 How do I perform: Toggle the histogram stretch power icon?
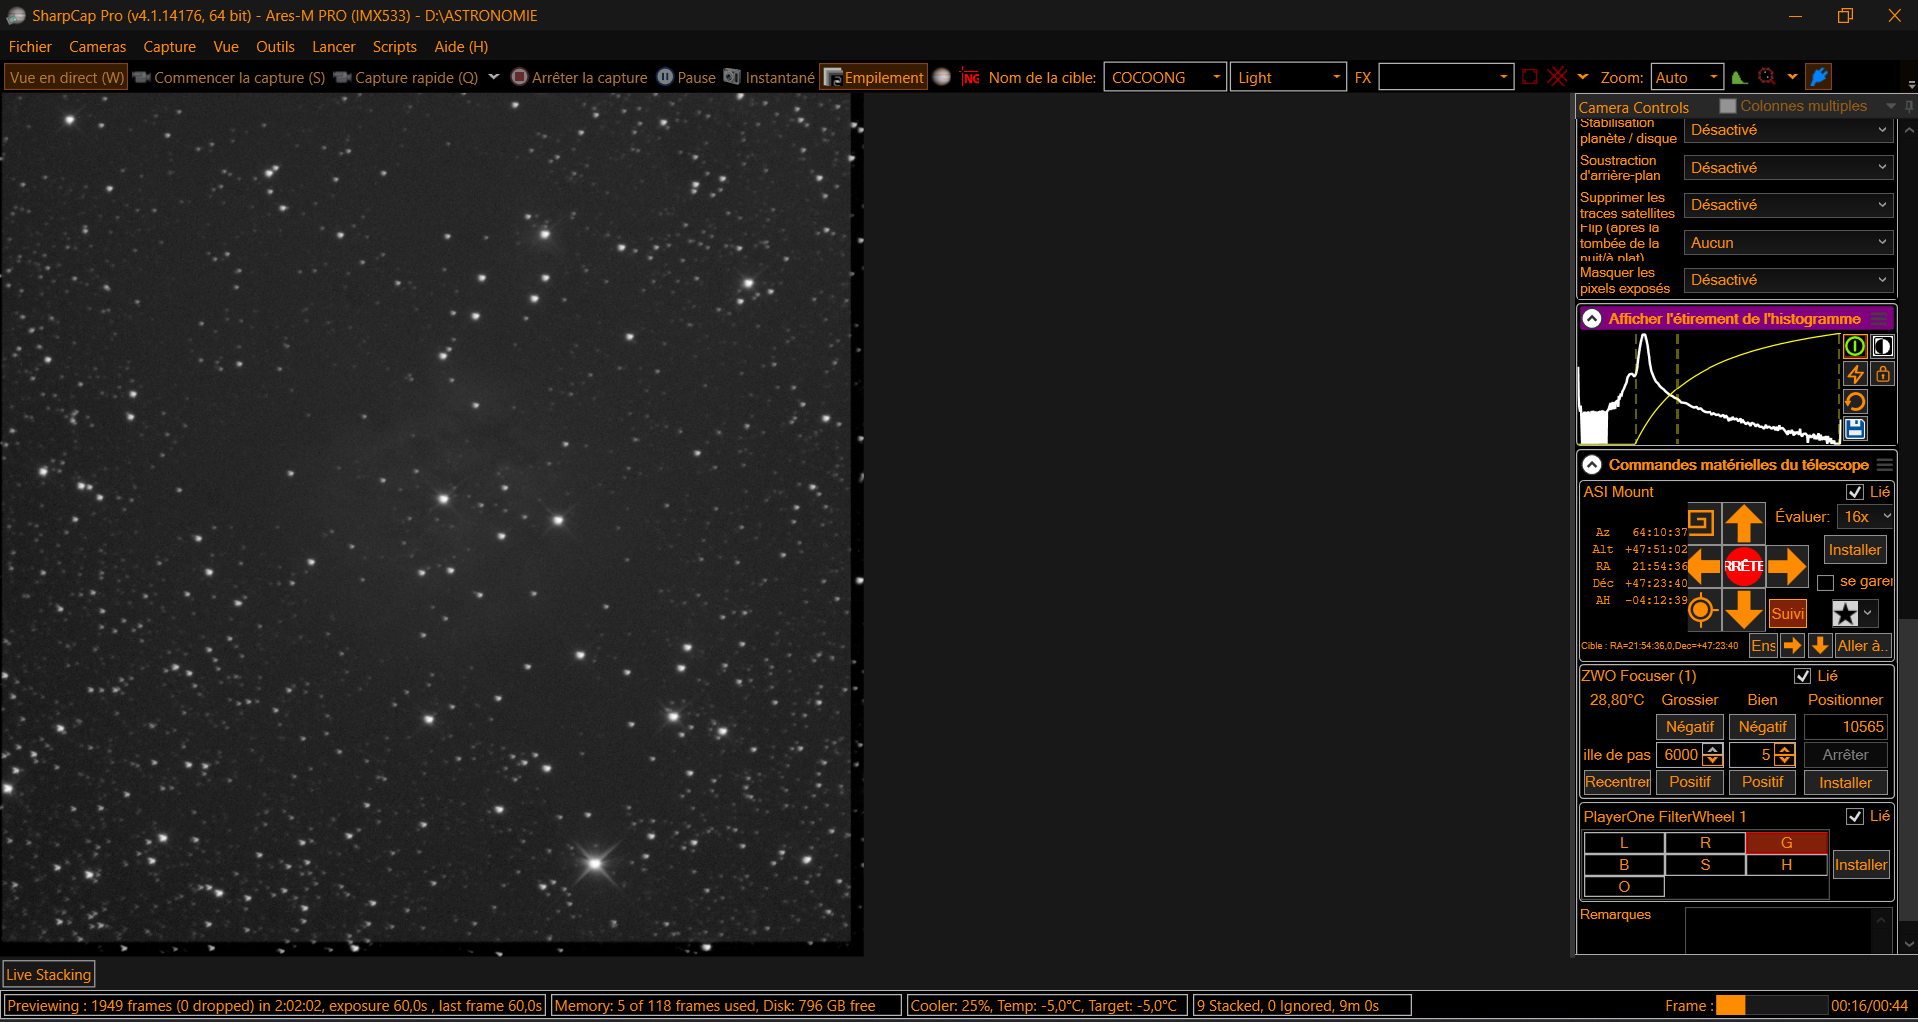[x=1855, y=347]
